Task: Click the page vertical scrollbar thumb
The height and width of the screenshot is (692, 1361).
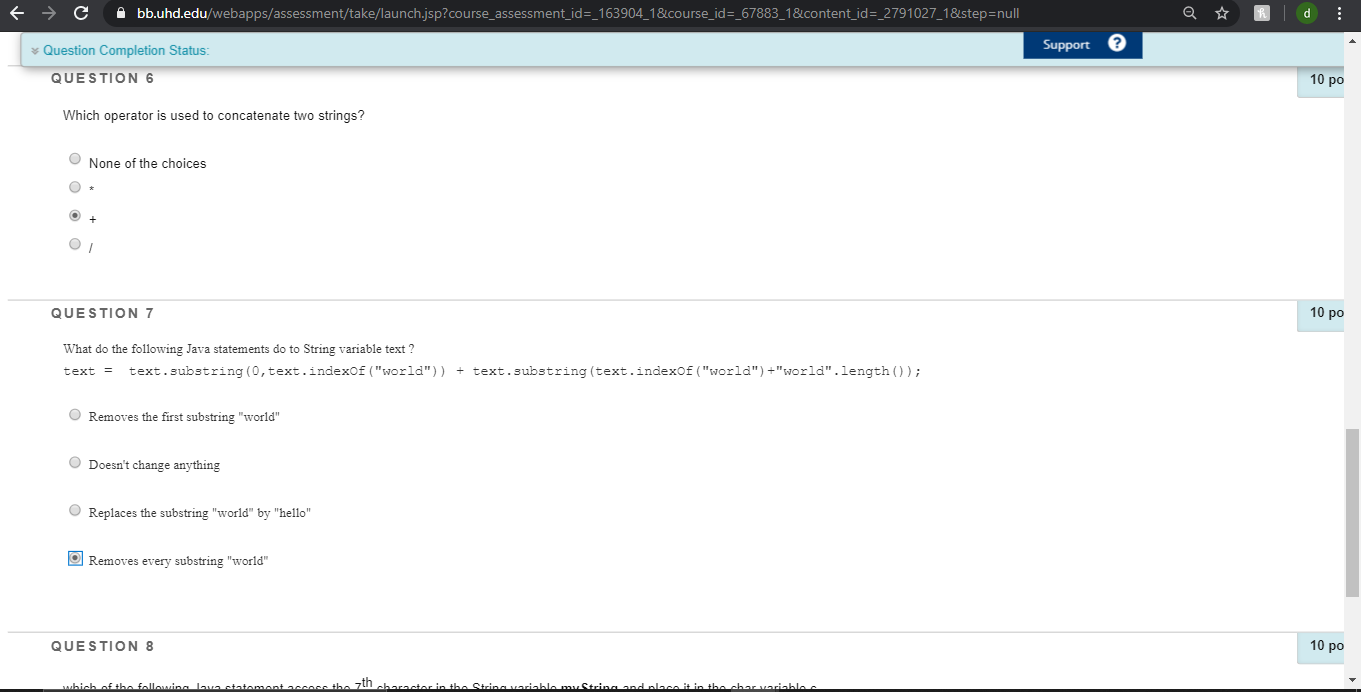Action: (1353, 512)
